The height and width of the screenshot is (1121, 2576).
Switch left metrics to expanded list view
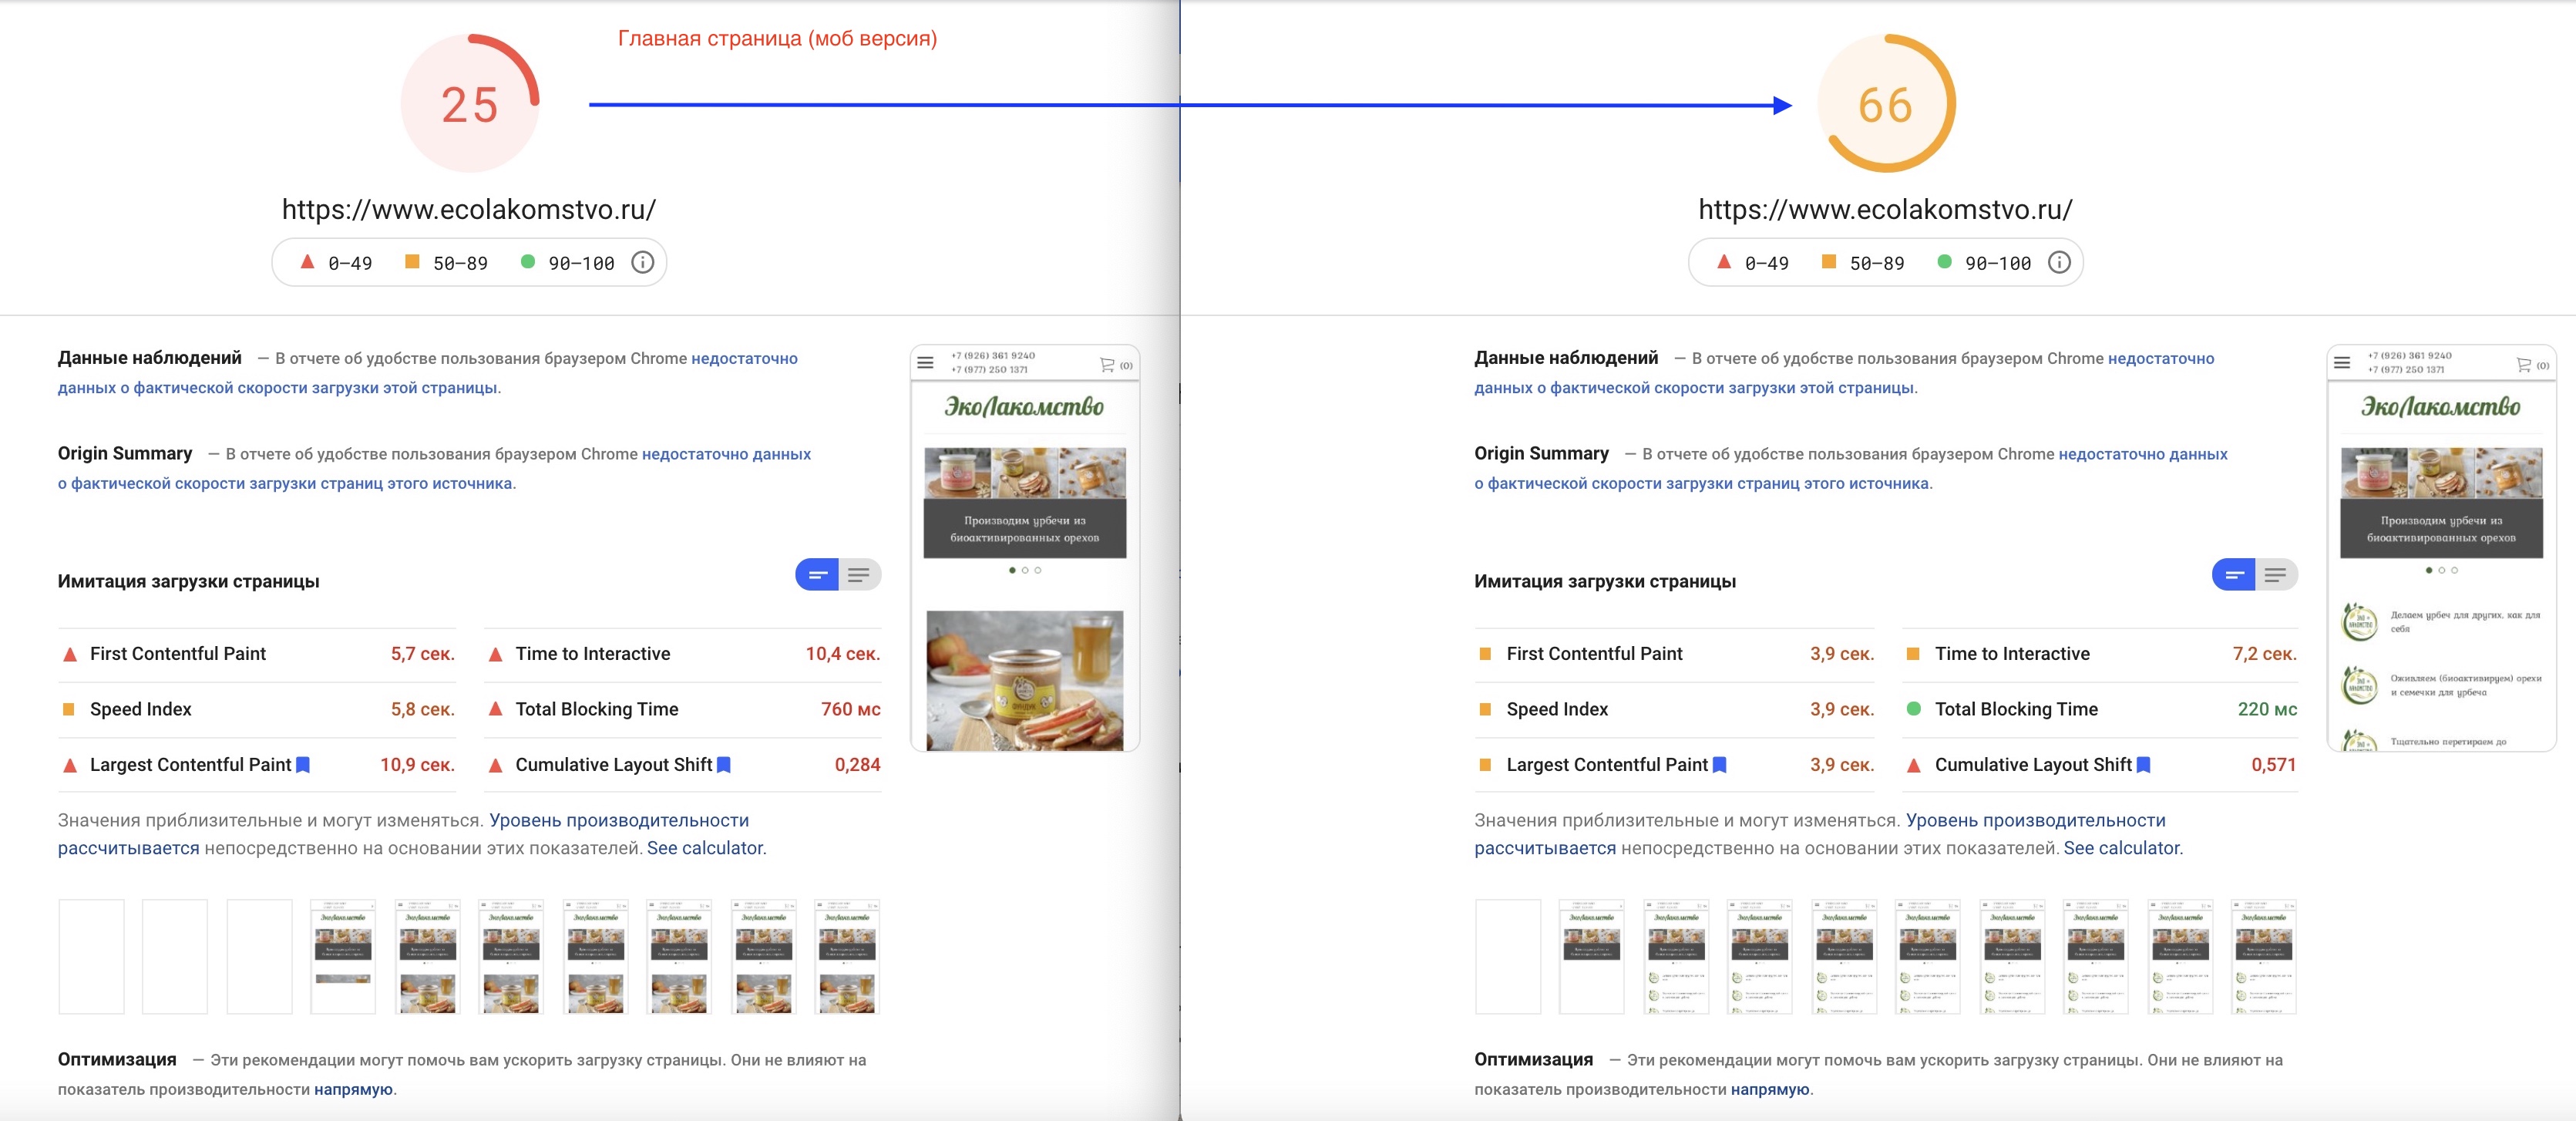[x=859, y=575]
